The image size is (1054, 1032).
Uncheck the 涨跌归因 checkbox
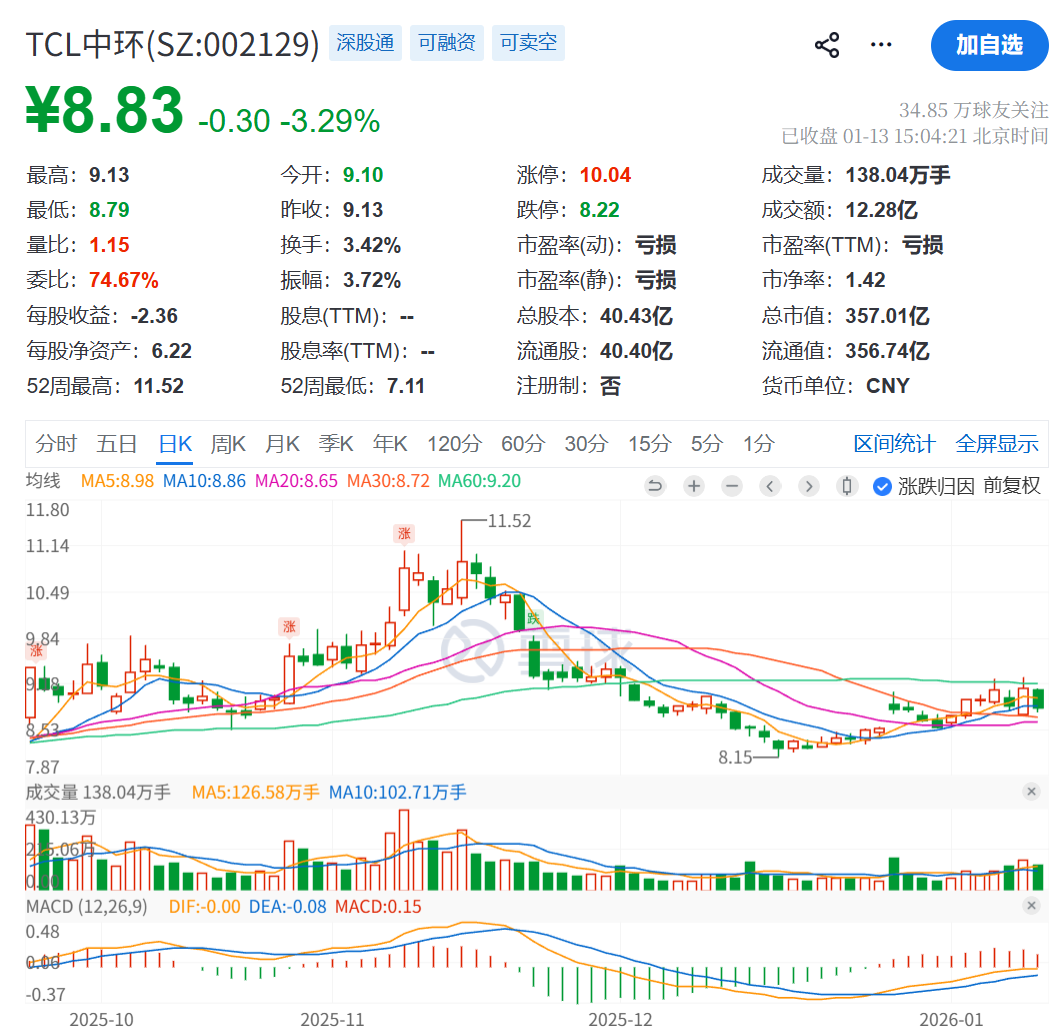(x=882, y=487)
